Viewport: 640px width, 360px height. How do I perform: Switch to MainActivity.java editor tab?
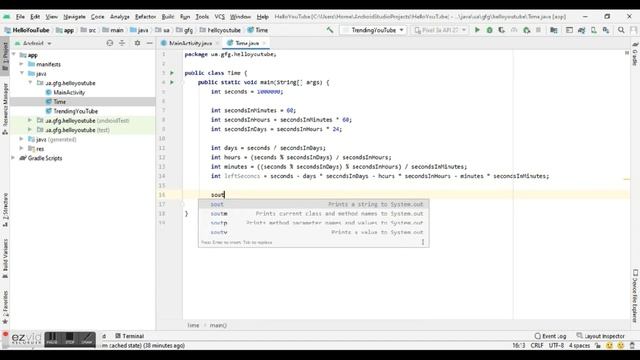click(x=190, y=43)
